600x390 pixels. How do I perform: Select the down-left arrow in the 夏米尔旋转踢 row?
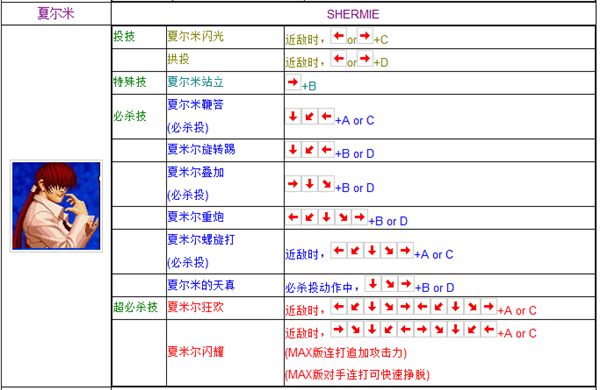click(x=310, y=150)
